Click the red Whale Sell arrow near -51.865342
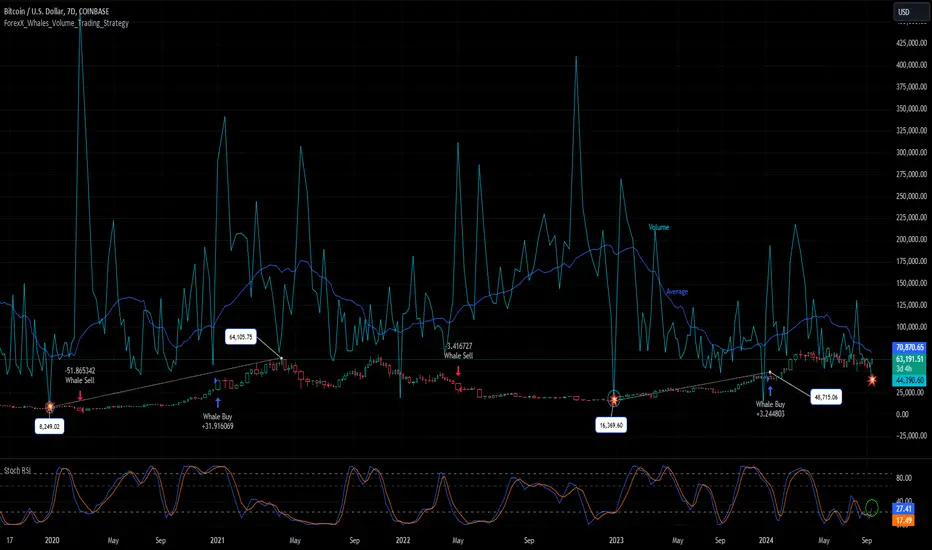This screenshot has width=932, height=550. pyautogui.click(x=80, y=395)
